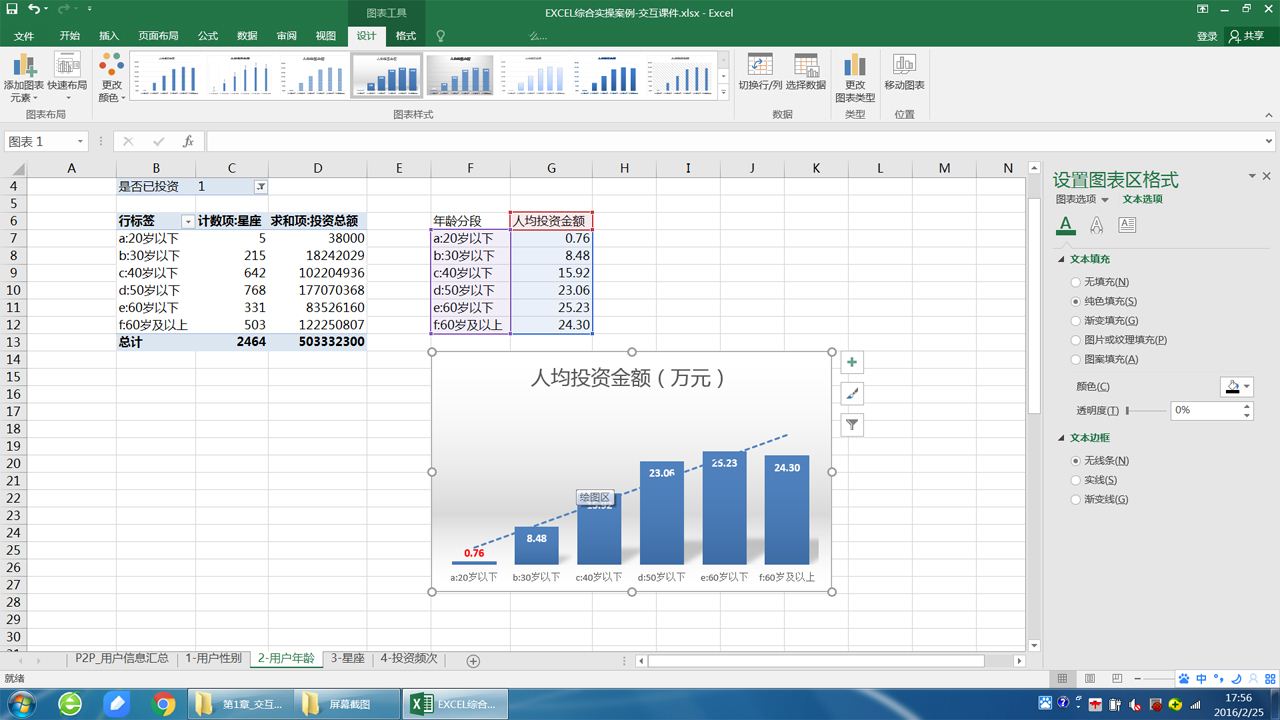This screenshot has width=1280, height=720.
Task: Select the 实线(S) radio button
Action: [x=1076, y=480]
